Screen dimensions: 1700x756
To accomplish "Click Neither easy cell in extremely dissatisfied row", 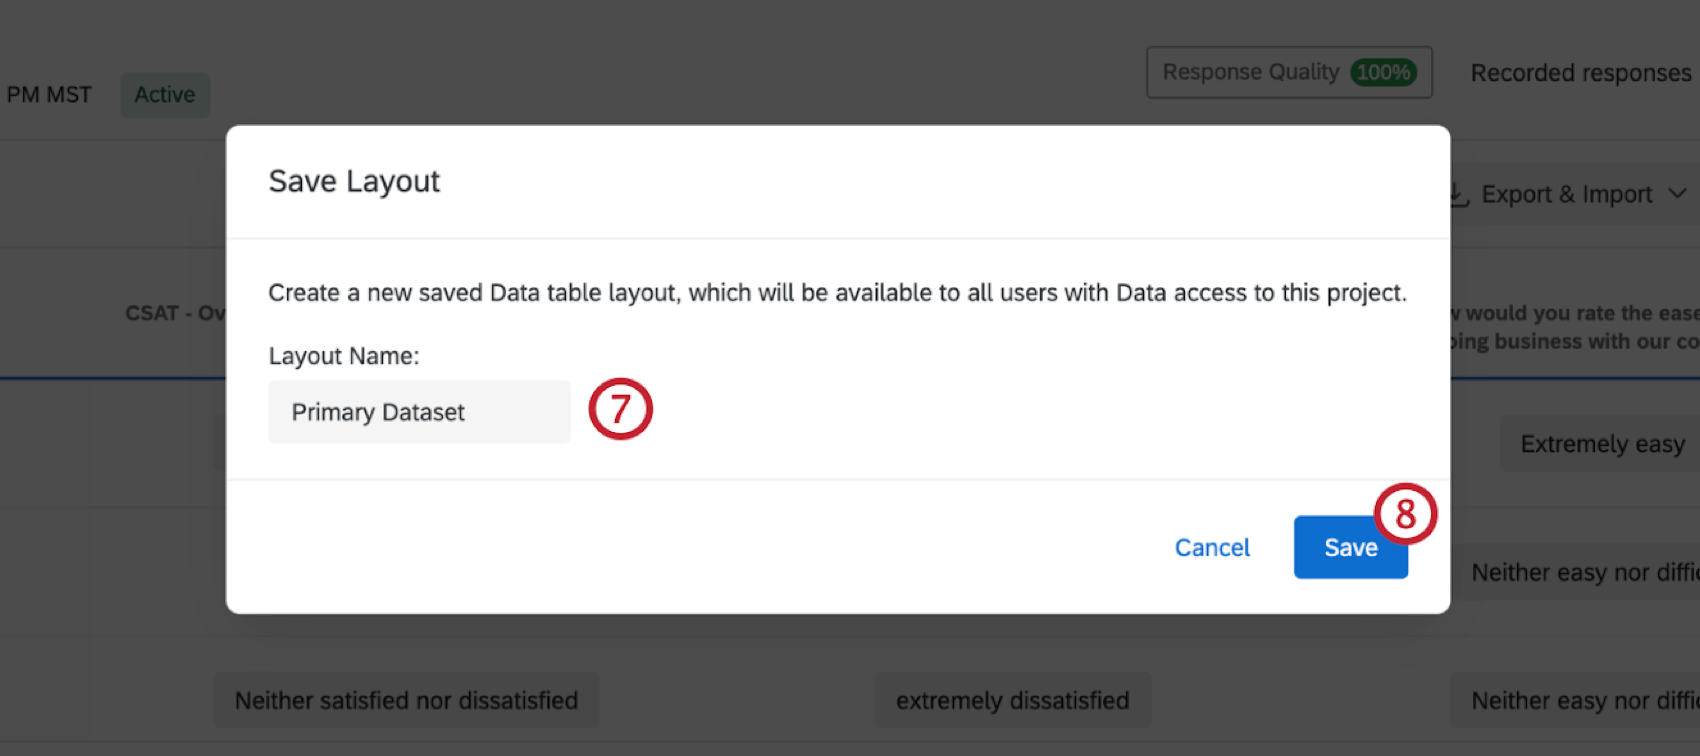I will [1584, 700].
